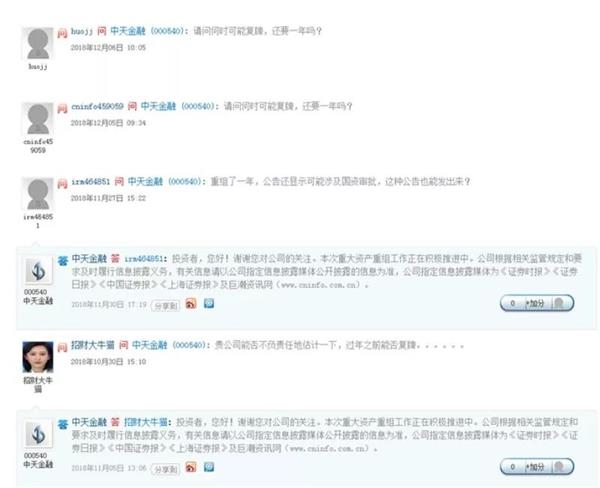
Task: Open cninfo459059 username link in question
Action: [x=97, y=106]
